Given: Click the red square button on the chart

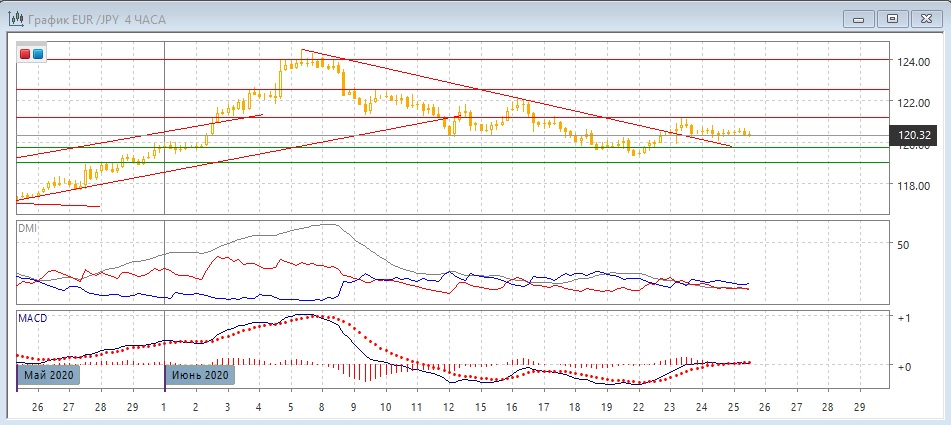Looking at the screenshot, I should pyautogui.click(x=26, y=54).
